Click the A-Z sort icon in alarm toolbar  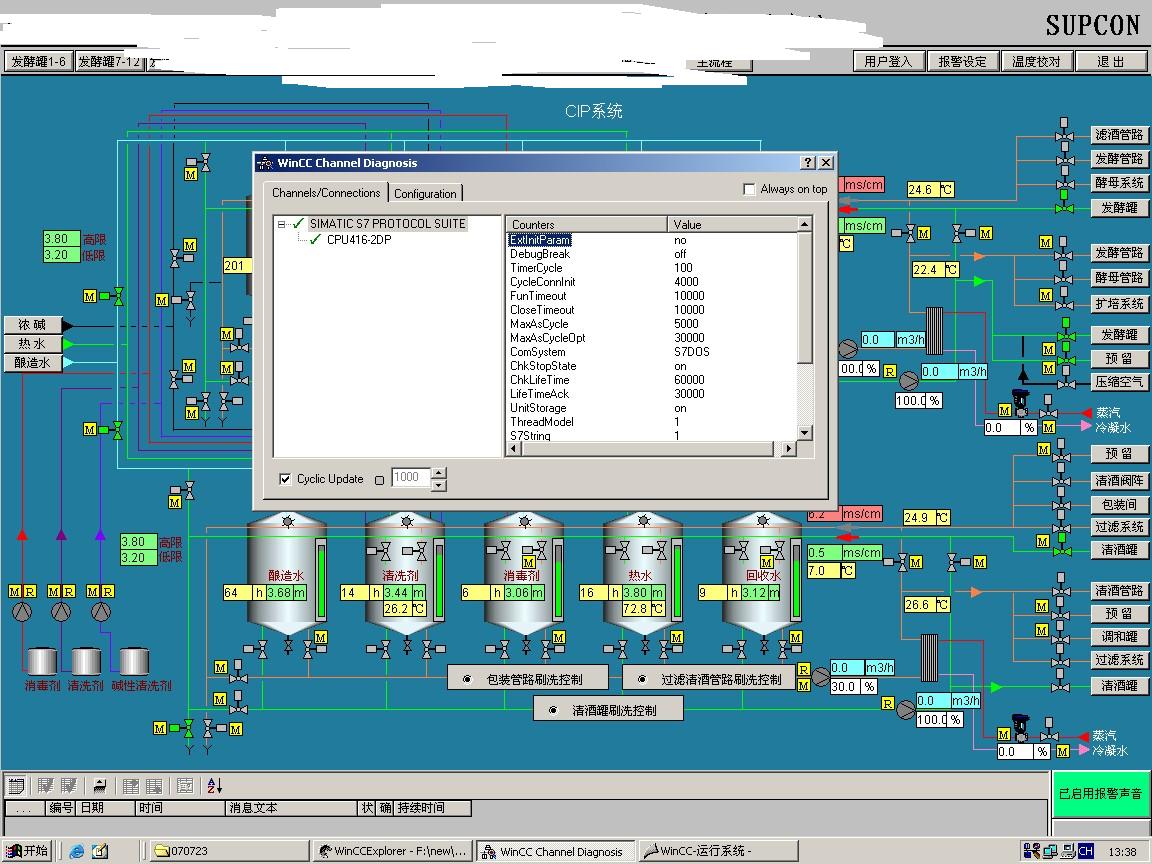[214, 785]
